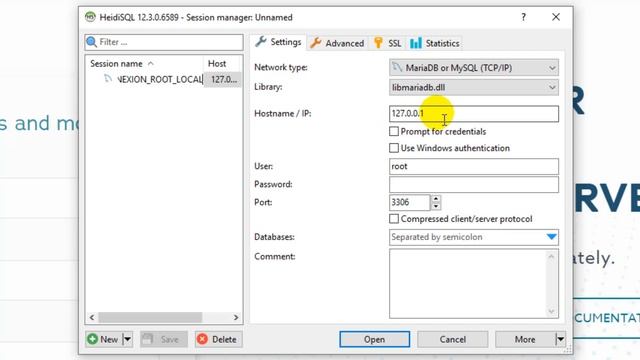Click the key icon on SSL tab
The width and height of the screenshot is (640, 360).
click(378, 42)
